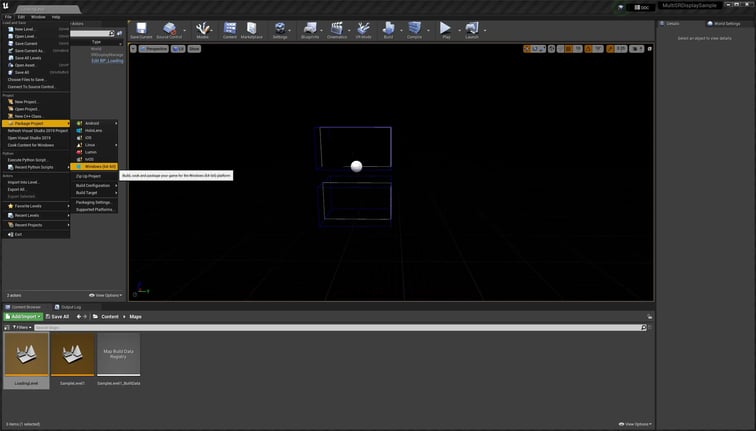Open the Marketplace toolbar icon

252,30
